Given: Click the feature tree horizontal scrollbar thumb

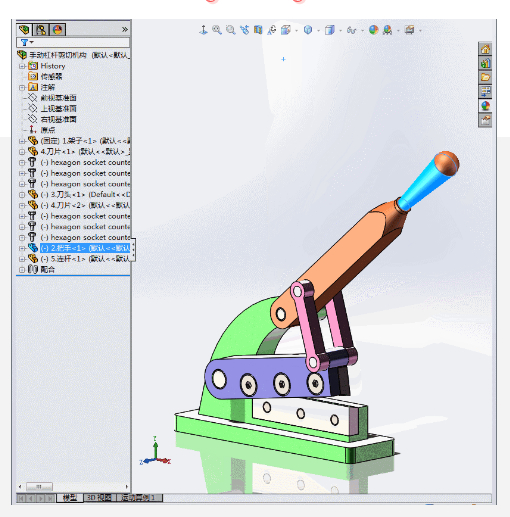Looking at the screenshot, I should (39, 487).
